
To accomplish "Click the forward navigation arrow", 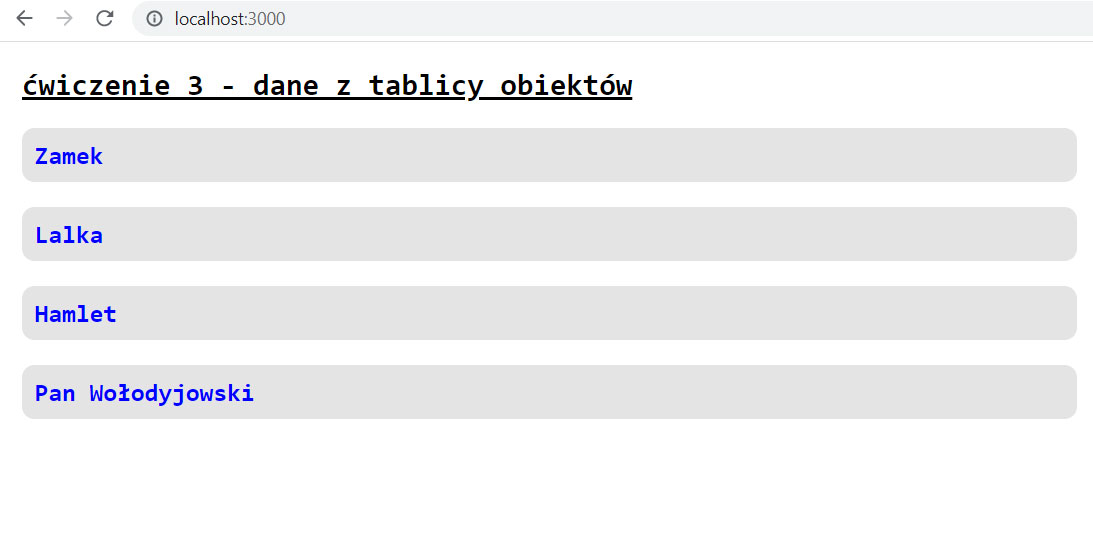I will pos(65,19).
